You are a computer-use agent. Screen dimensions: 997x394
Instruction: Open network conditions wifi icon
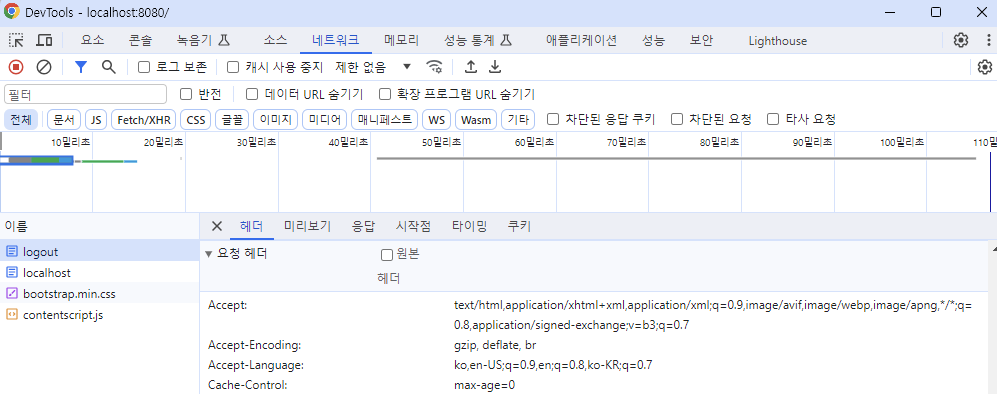pyautogui.click(x=435, y=67)
